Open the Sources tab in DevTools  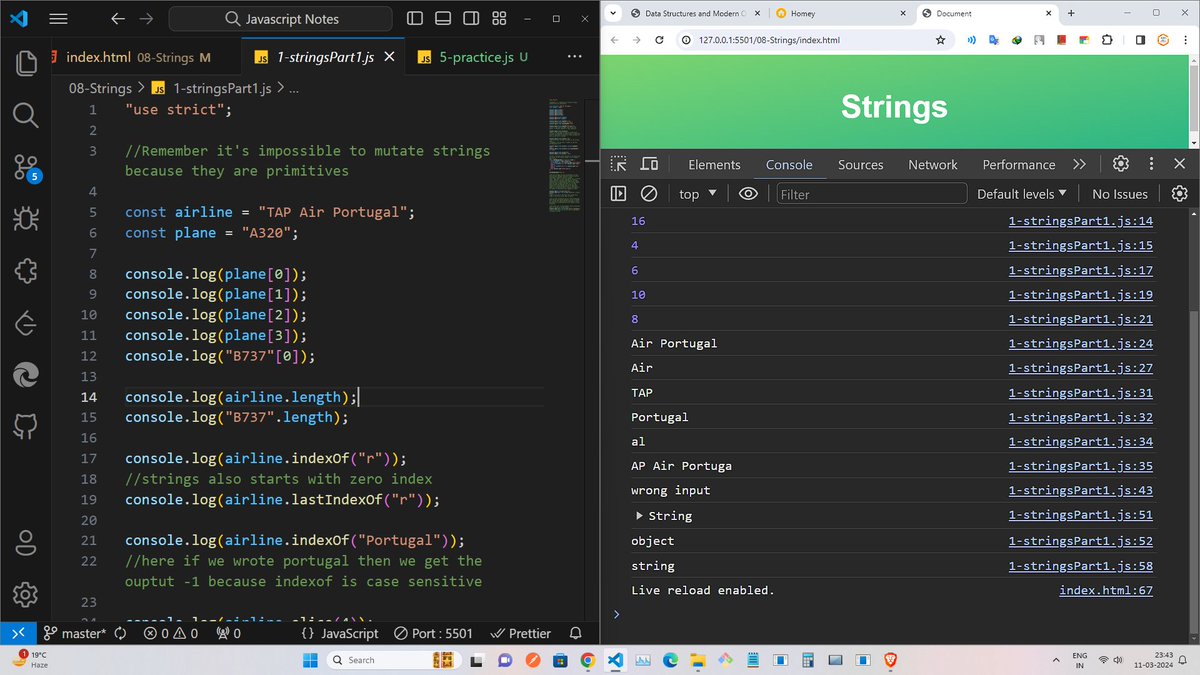[x=860, y=164]
